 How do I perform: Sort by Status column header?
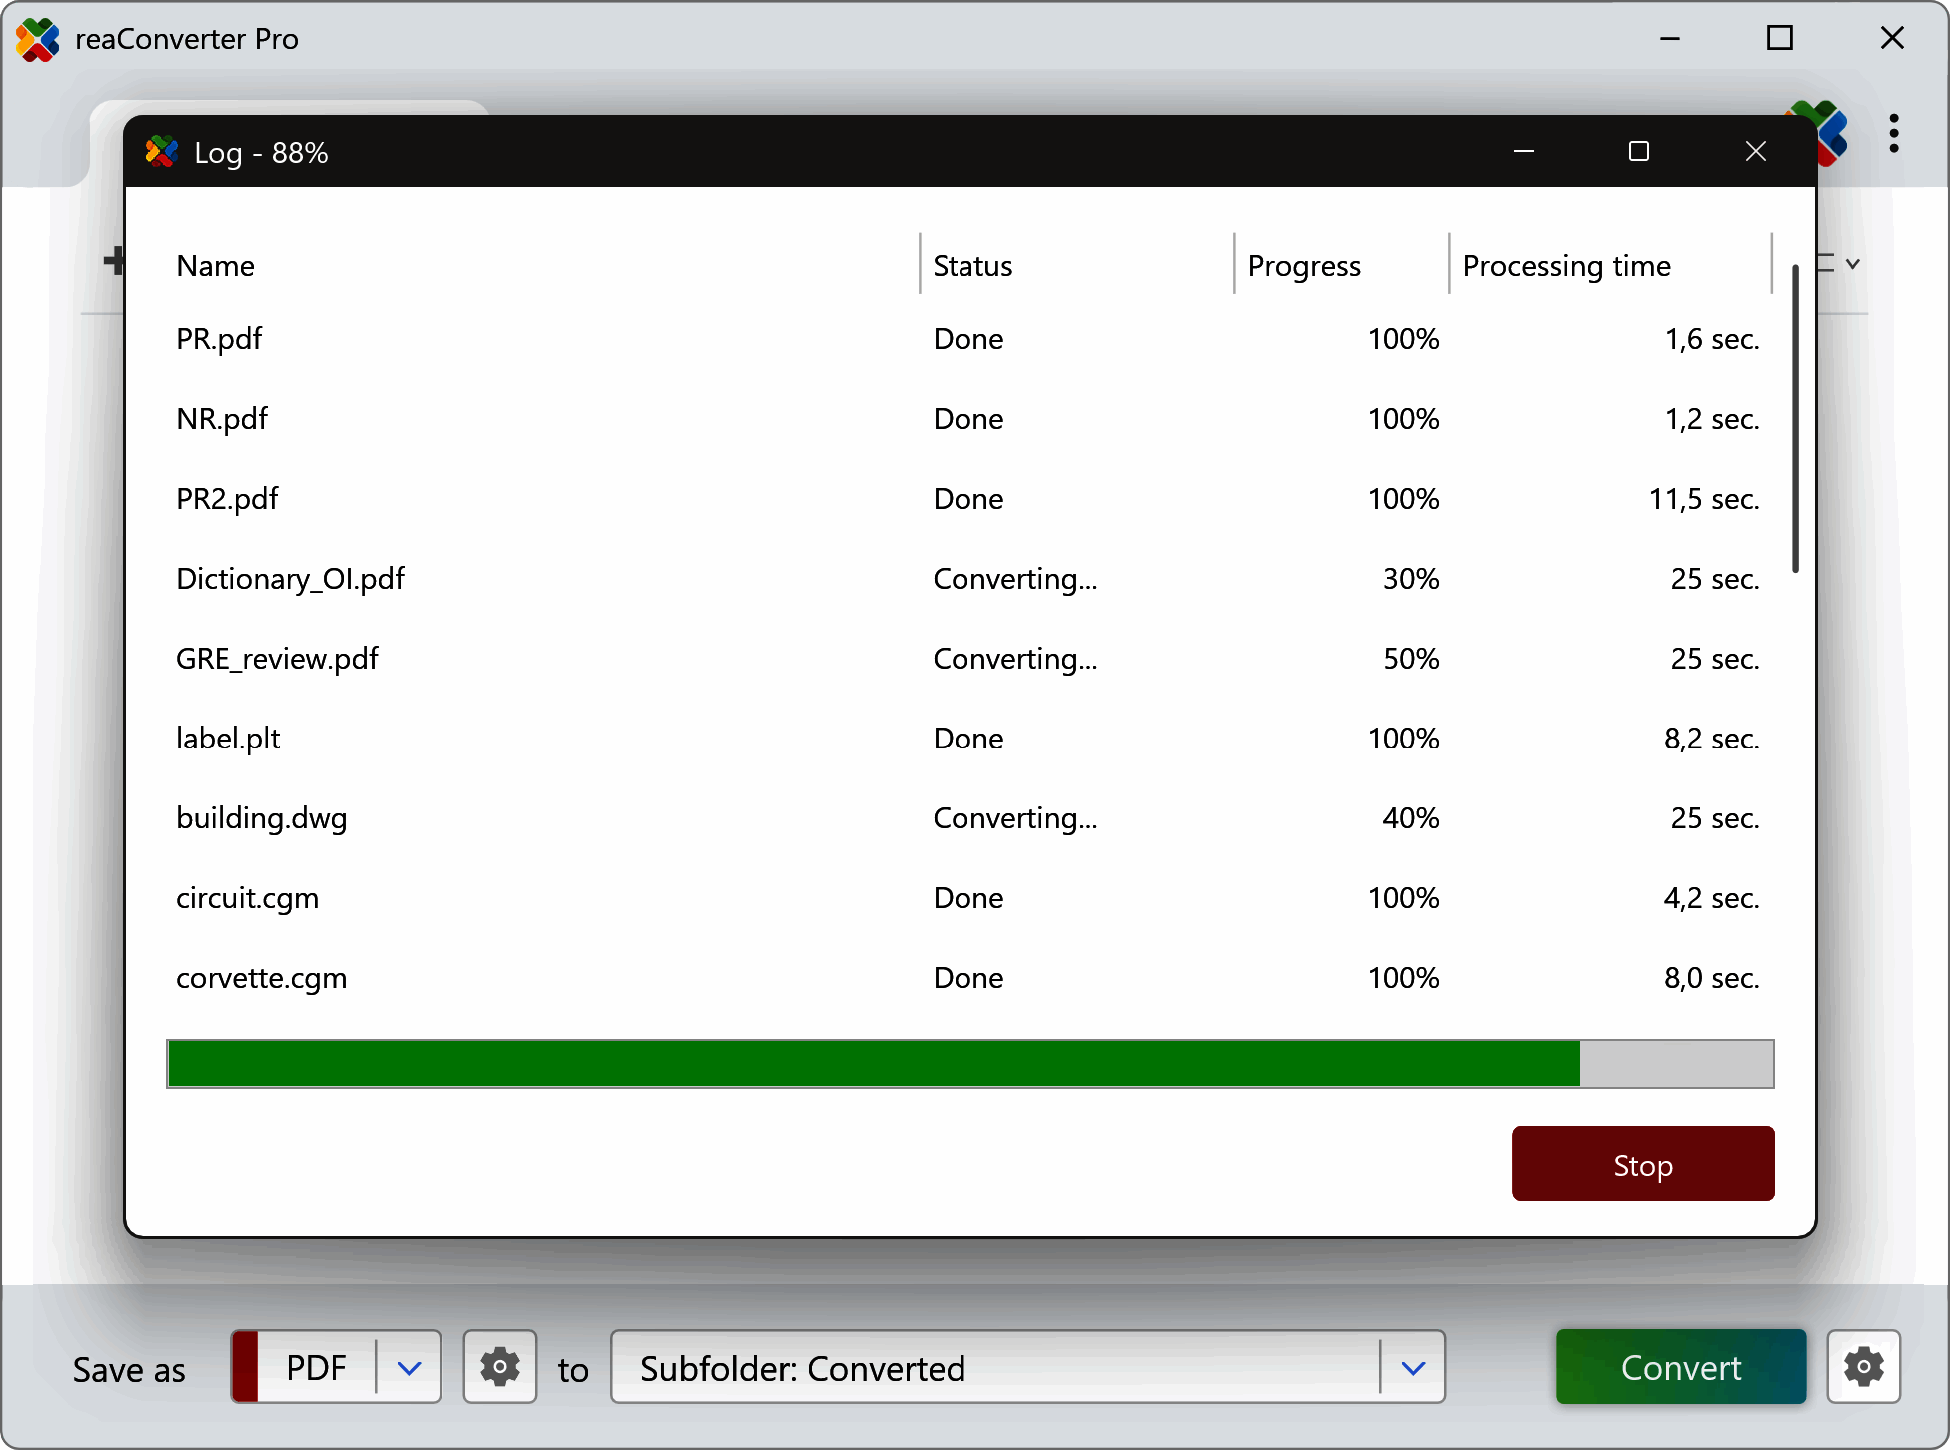(x=972, y=266)
